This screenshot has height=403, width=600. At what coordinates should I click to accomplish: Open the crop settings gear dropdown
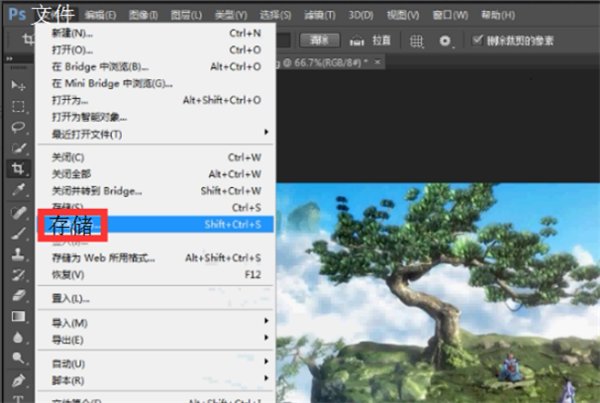447,40
